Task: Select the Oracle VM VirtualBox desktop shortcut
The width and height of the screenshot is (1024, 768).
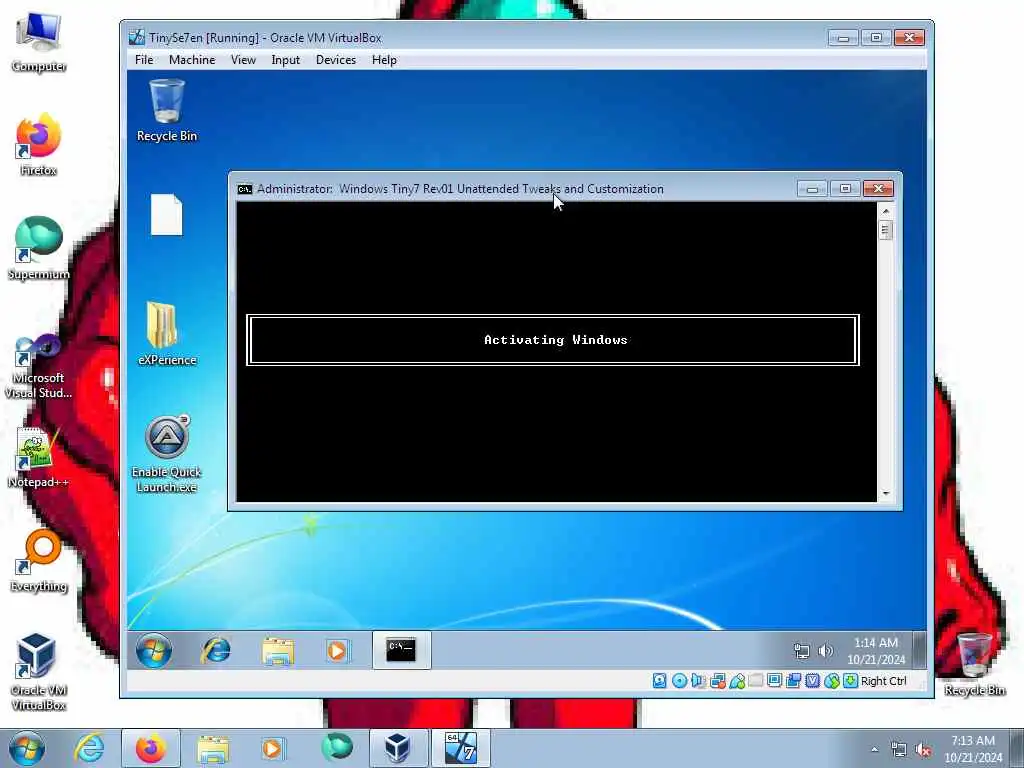Action: pos(39,671)
